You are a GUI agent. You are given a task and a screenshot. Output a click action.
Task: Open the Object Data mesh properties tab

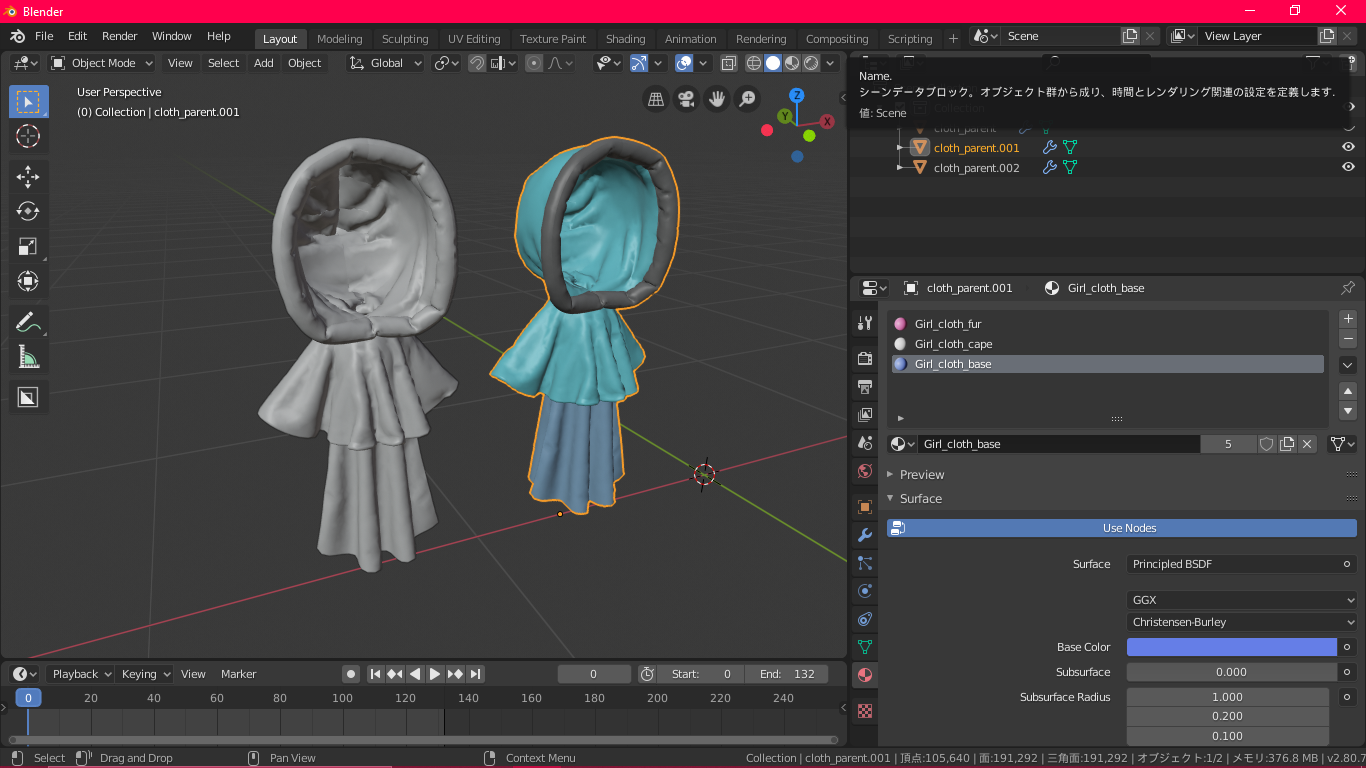tap(865, 647)
